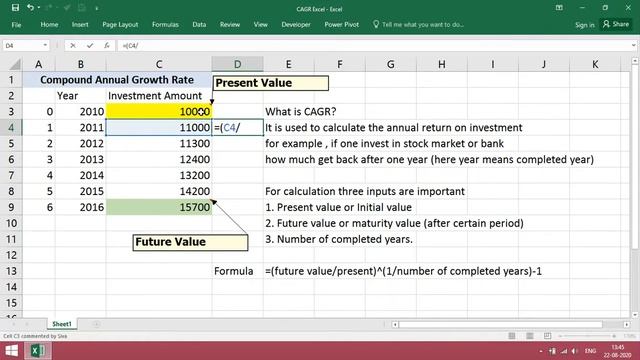This screenshot has width=640, height=360.
Task: Switch to Page Layout view in status bar
Action: coord(529,336)
